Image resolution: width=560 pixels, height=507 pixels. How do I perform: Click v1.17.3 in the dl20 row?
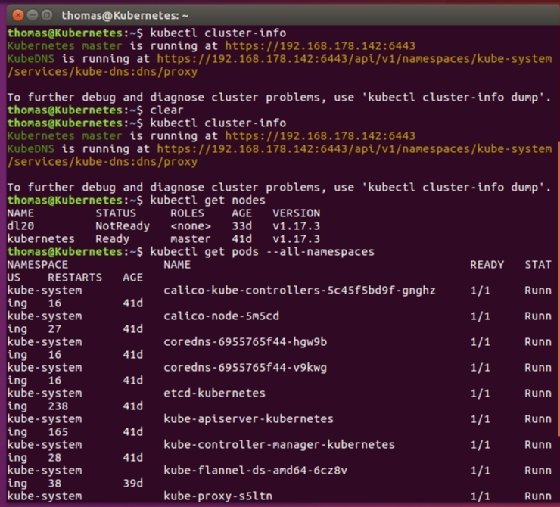click(x=296, y=226)
